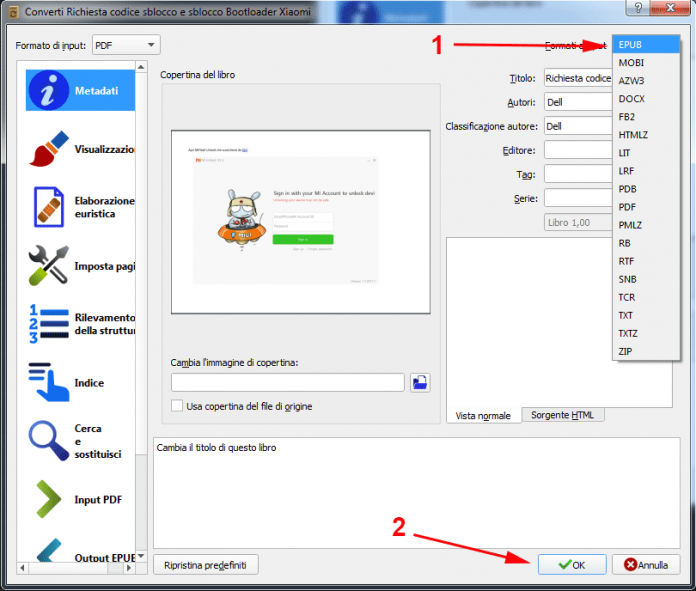Select TXTZ output format

pos(646,333)
